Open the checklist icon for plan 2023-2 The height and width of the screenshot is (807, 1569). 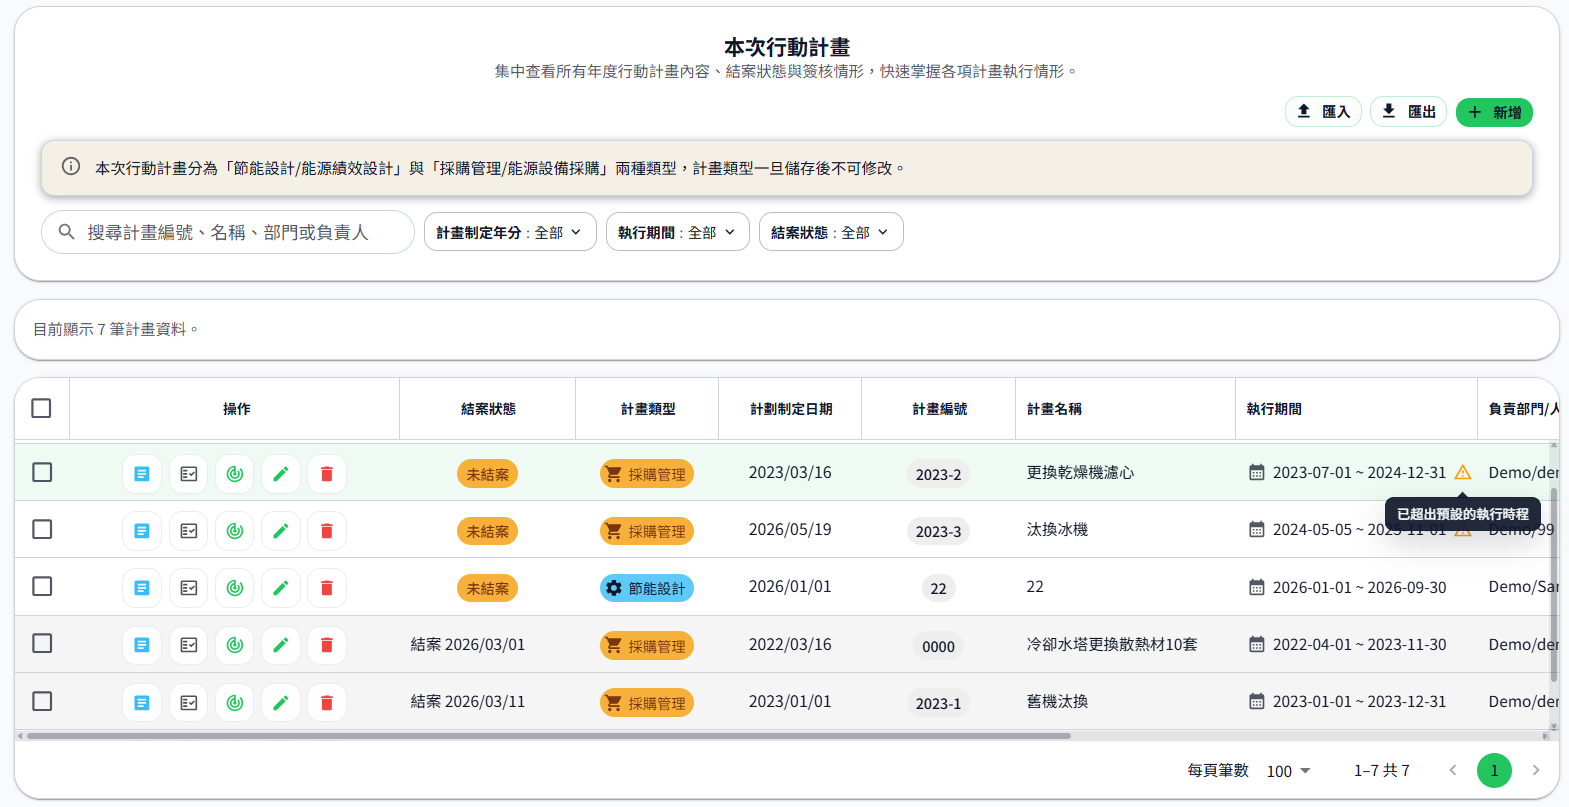(189, 474)
